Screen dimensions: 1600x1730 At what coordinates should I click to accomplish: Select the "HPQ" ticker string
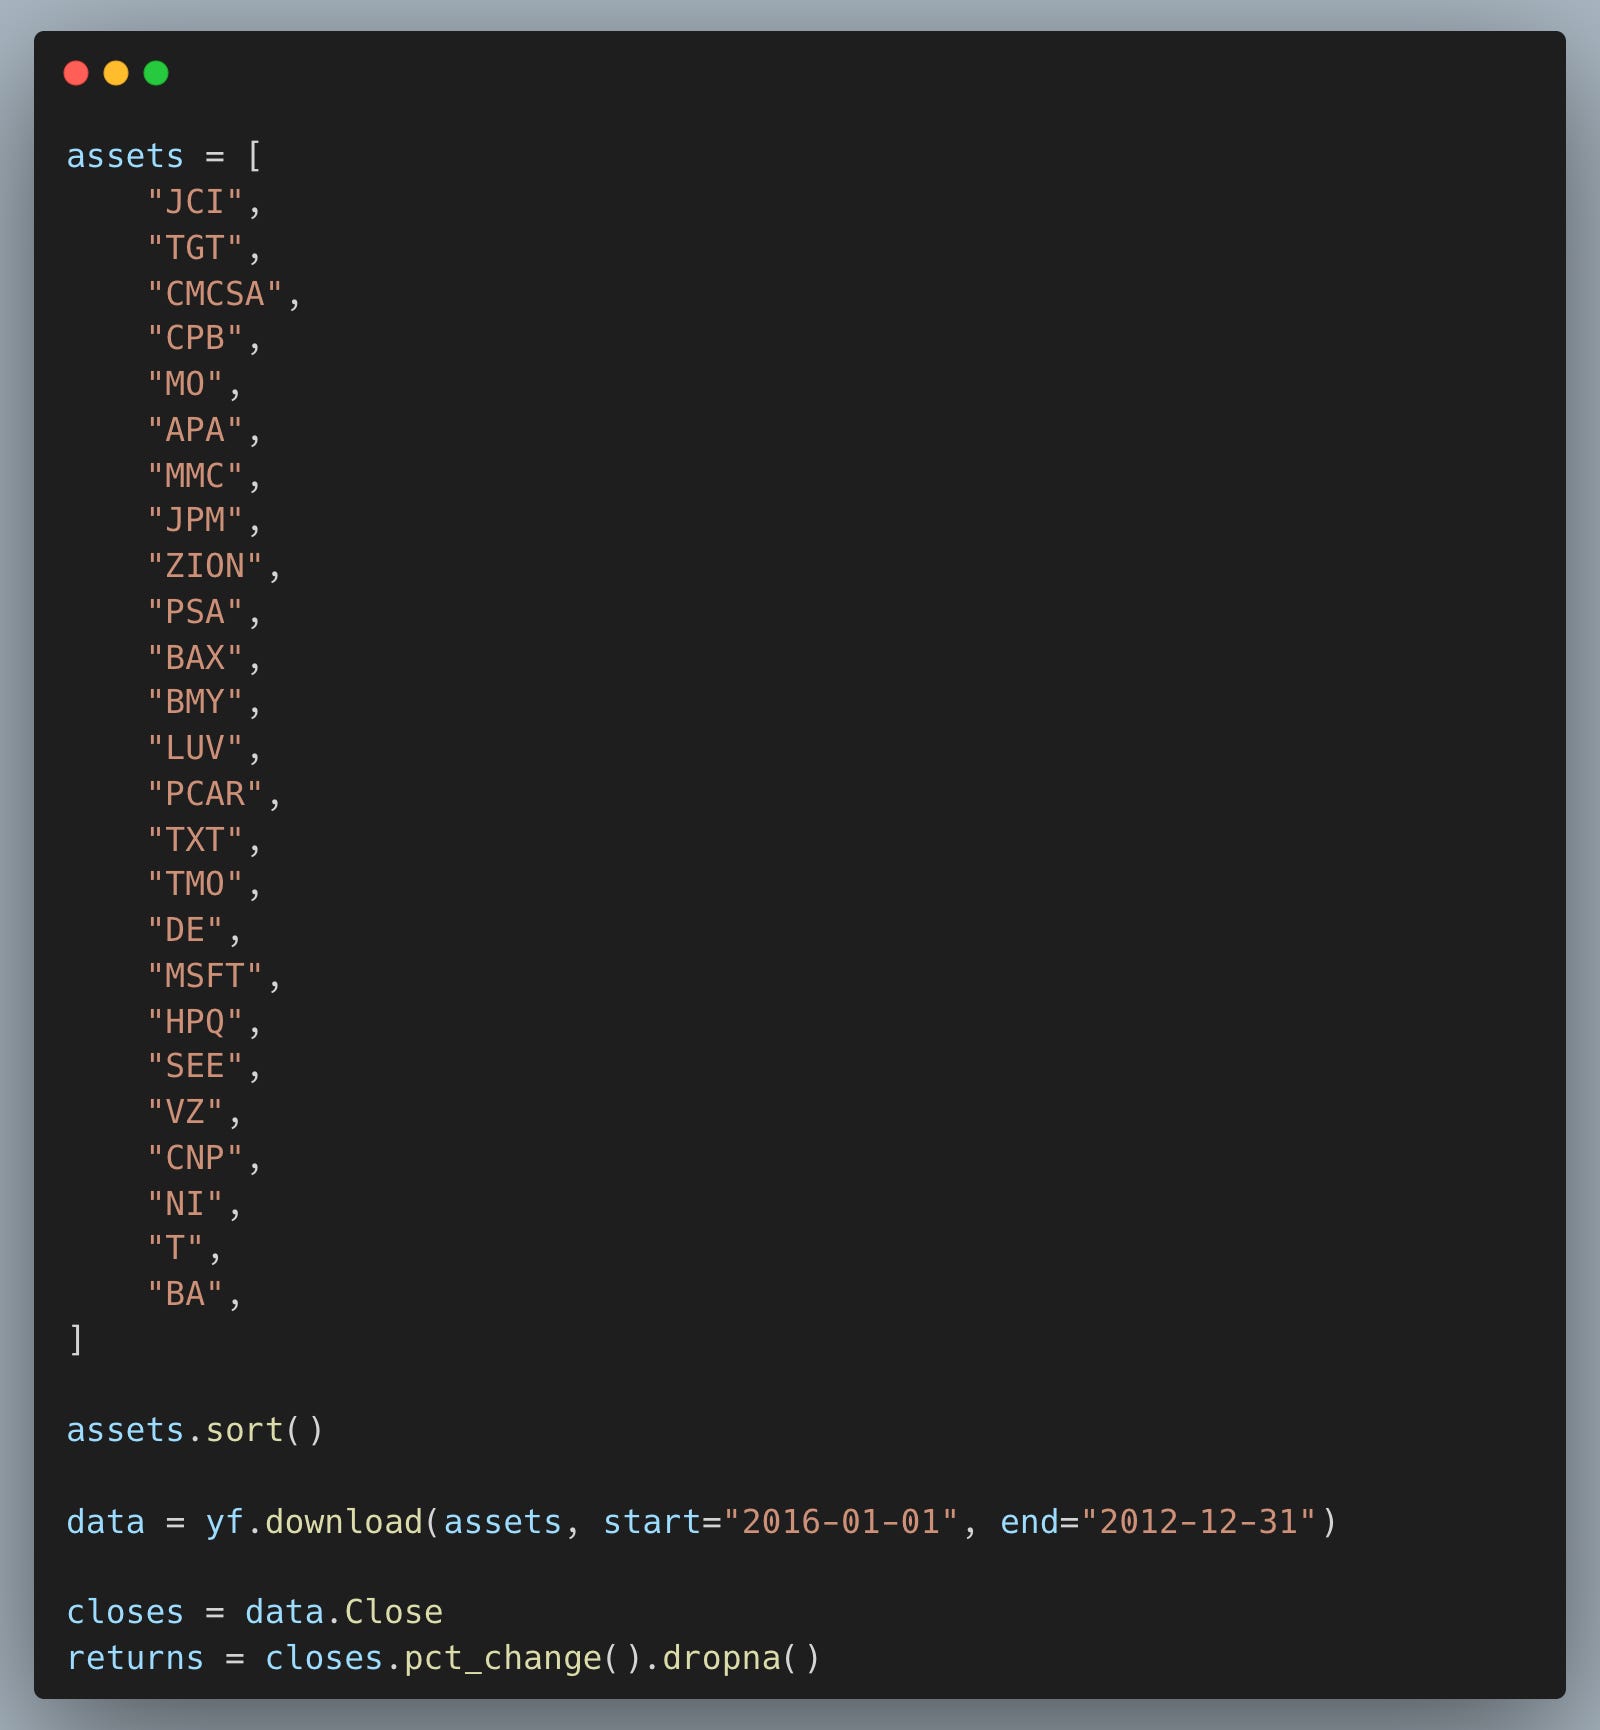195,1021
